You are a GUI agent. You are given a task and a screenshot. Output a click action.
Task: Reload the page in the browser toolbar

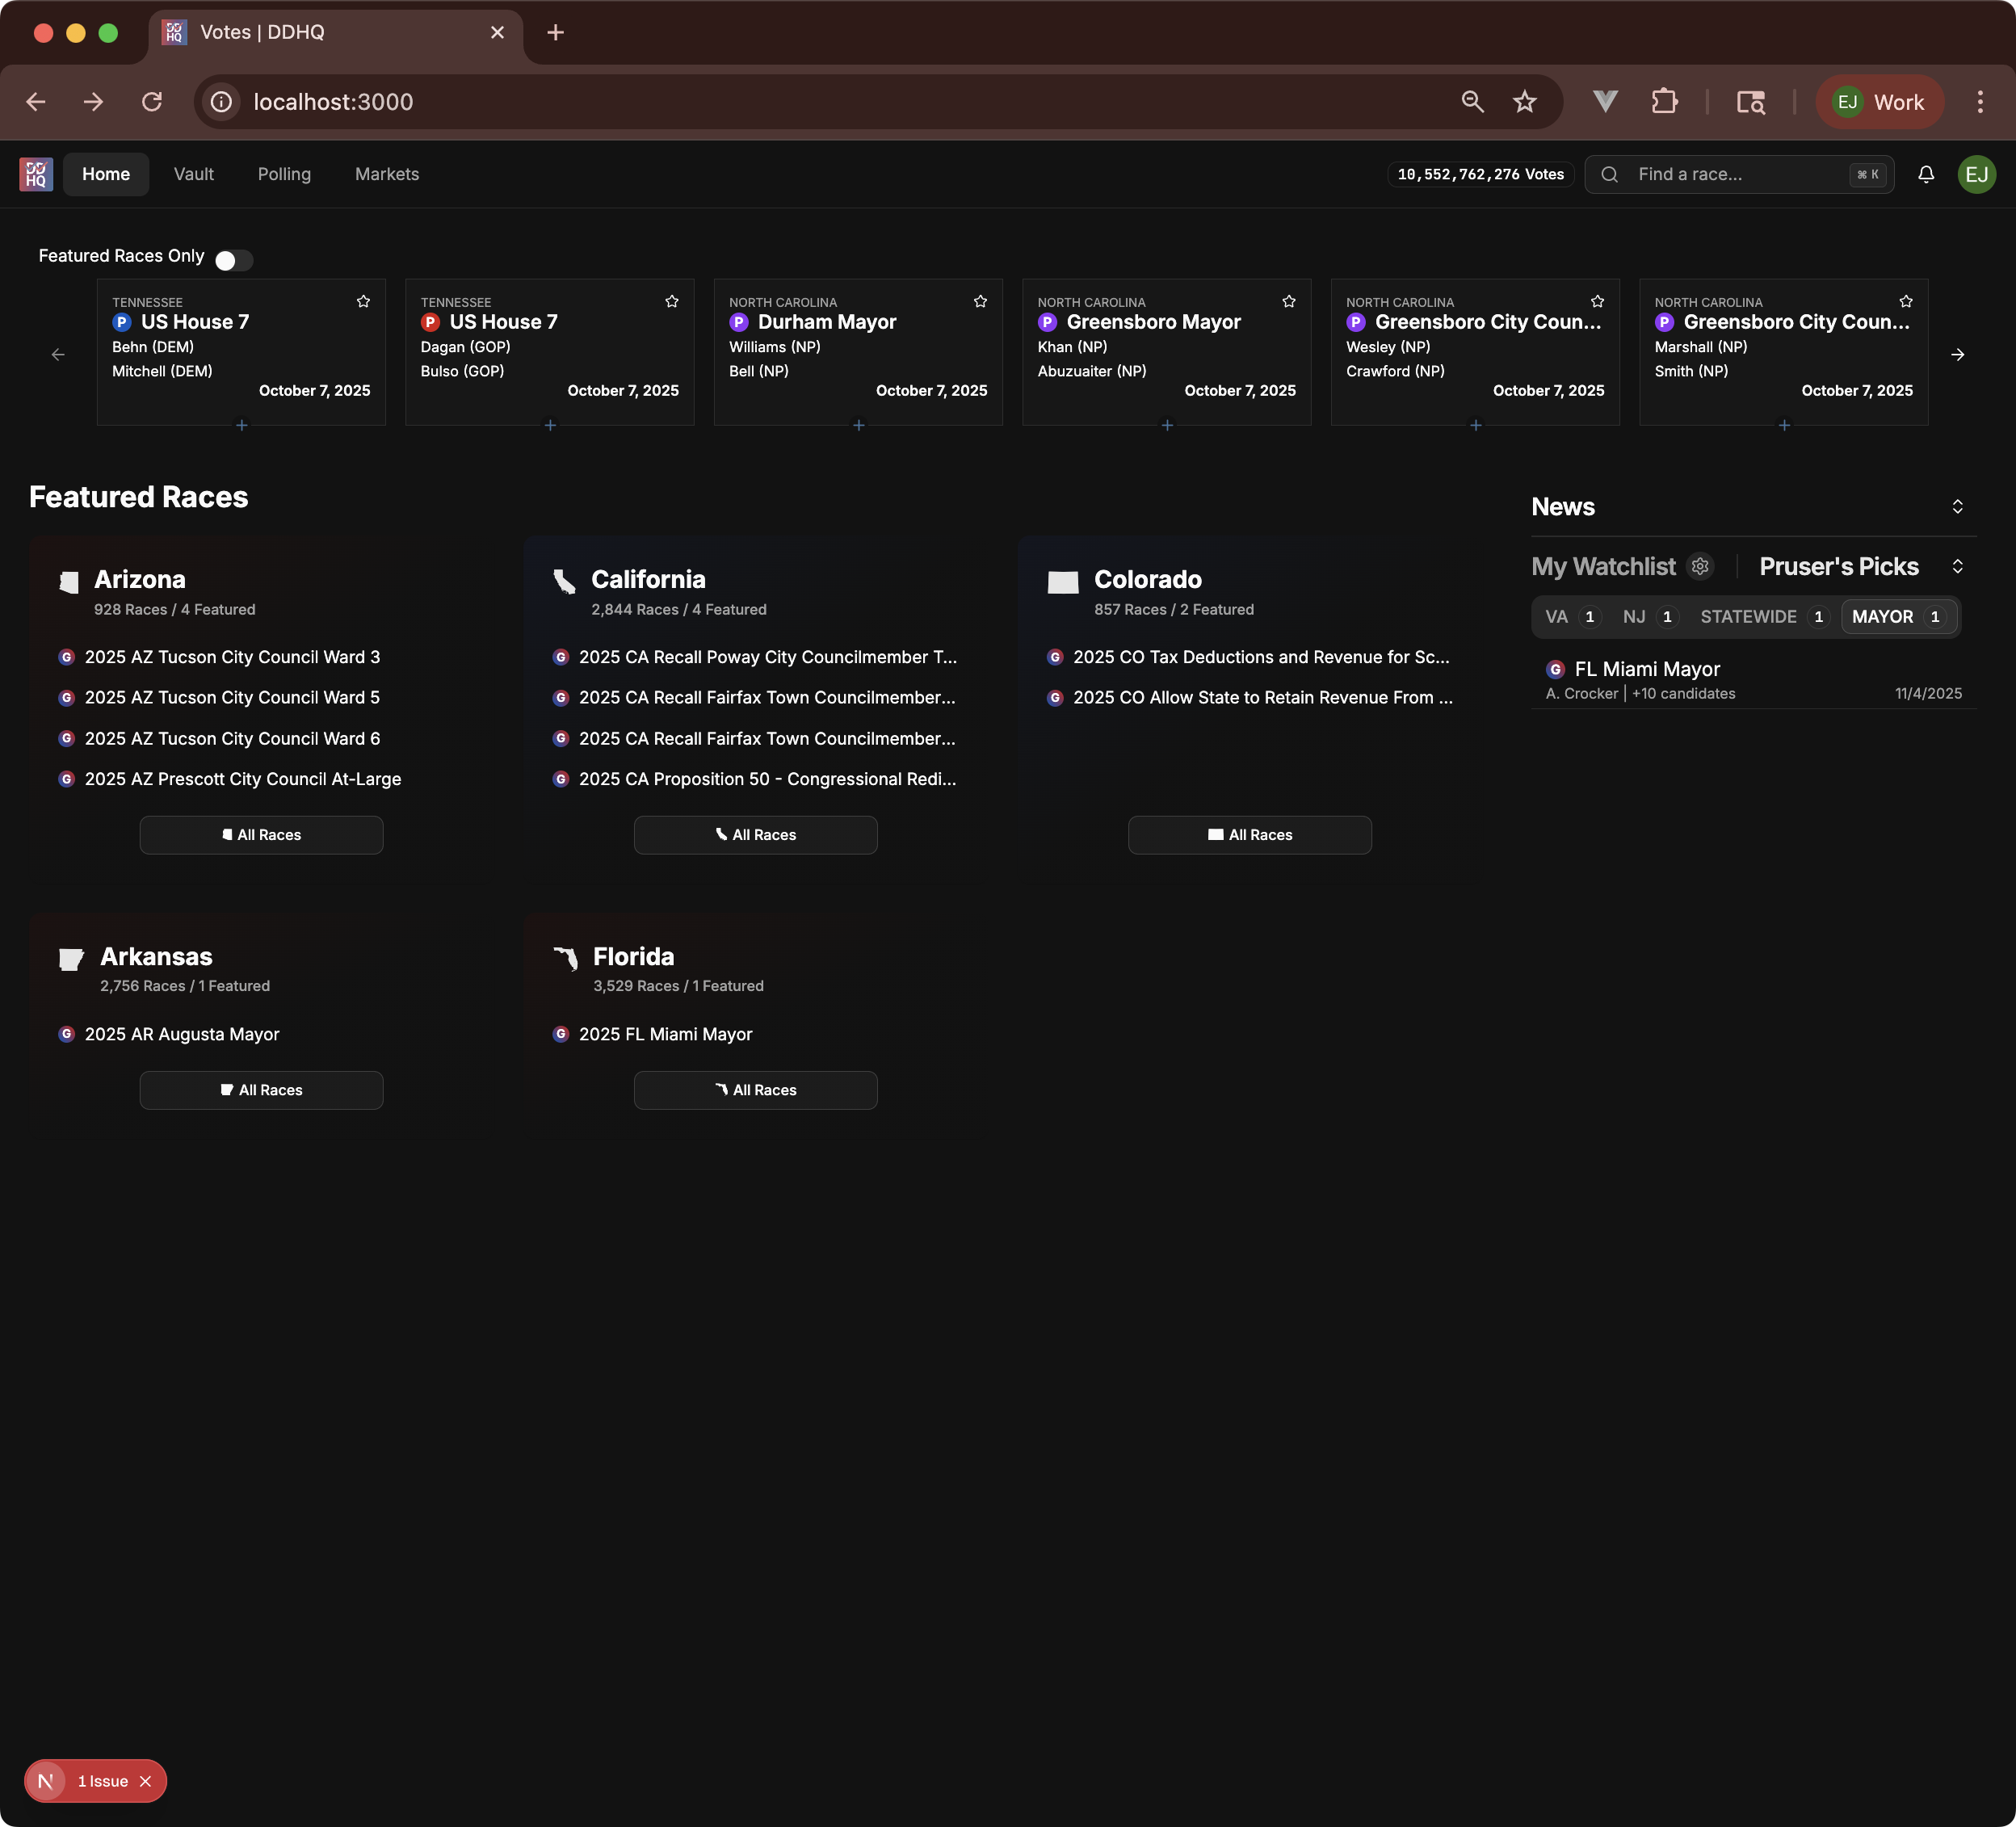[152, 101]
